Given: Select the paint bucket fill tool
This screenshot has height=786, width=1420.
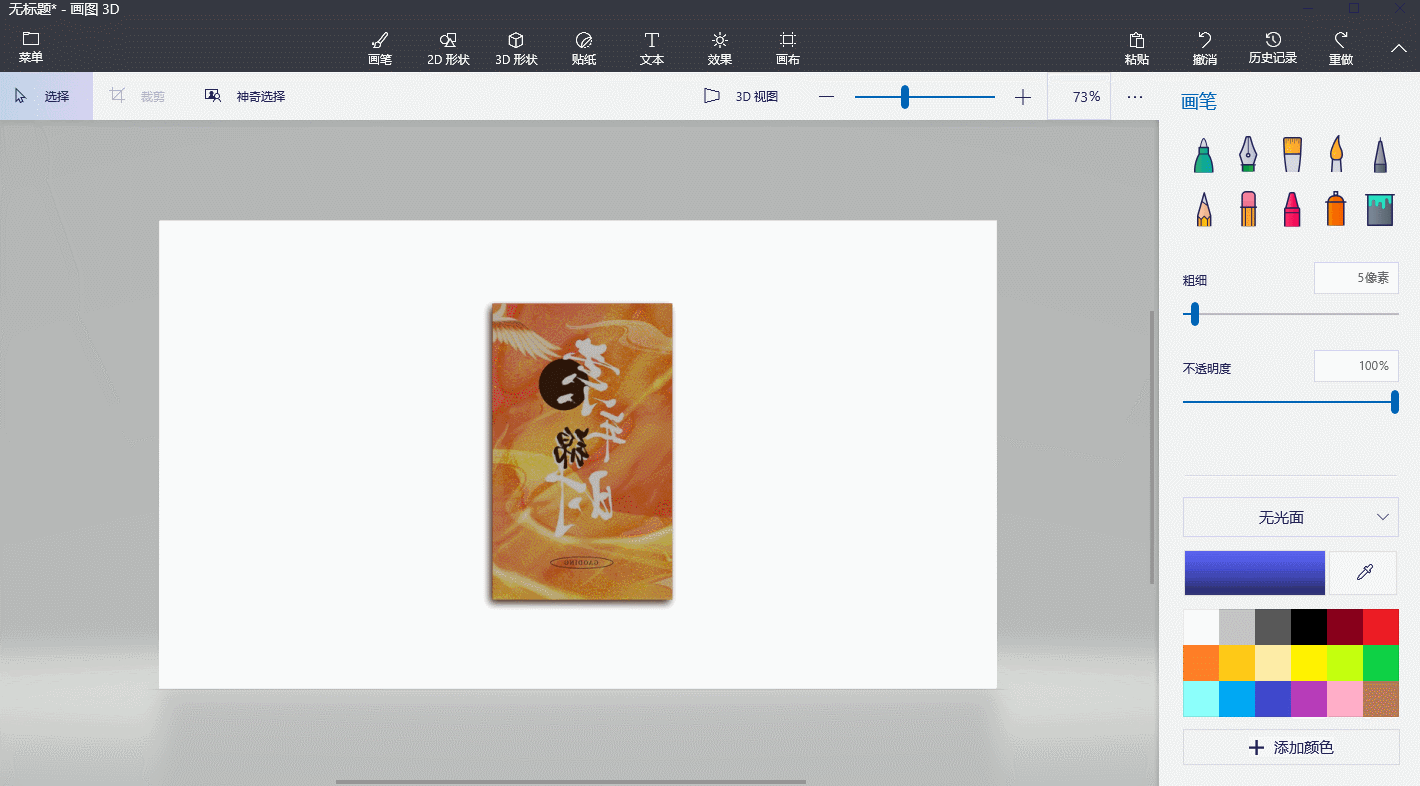Looking at the screenshot, I should pos(1380,209).
